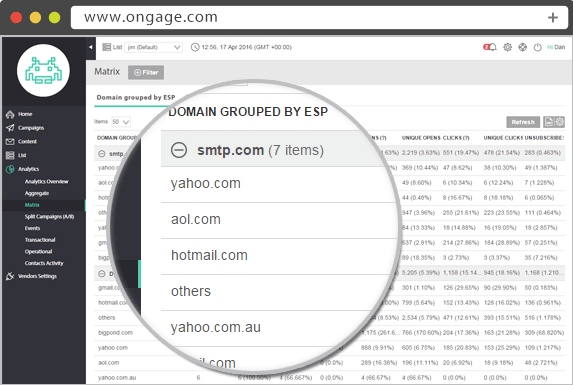
Task: Click the 2,219 (3.63%) unique opens cell
Action: click(421, 153)
